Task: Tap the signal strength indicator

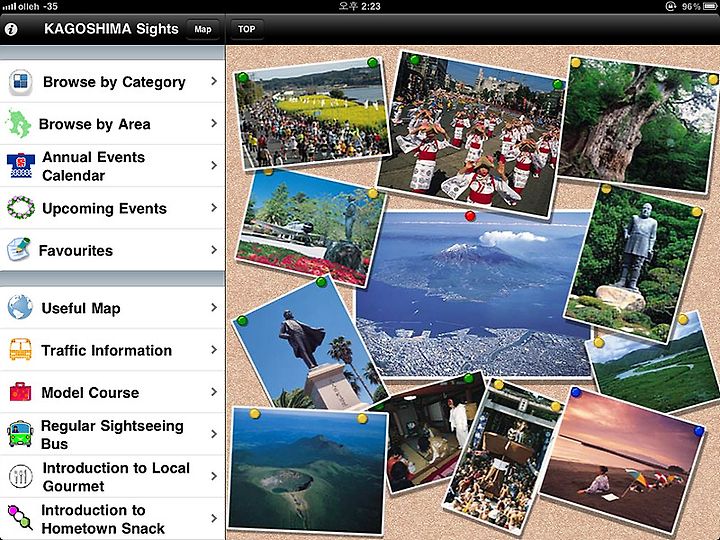Action: pos(9,6)
